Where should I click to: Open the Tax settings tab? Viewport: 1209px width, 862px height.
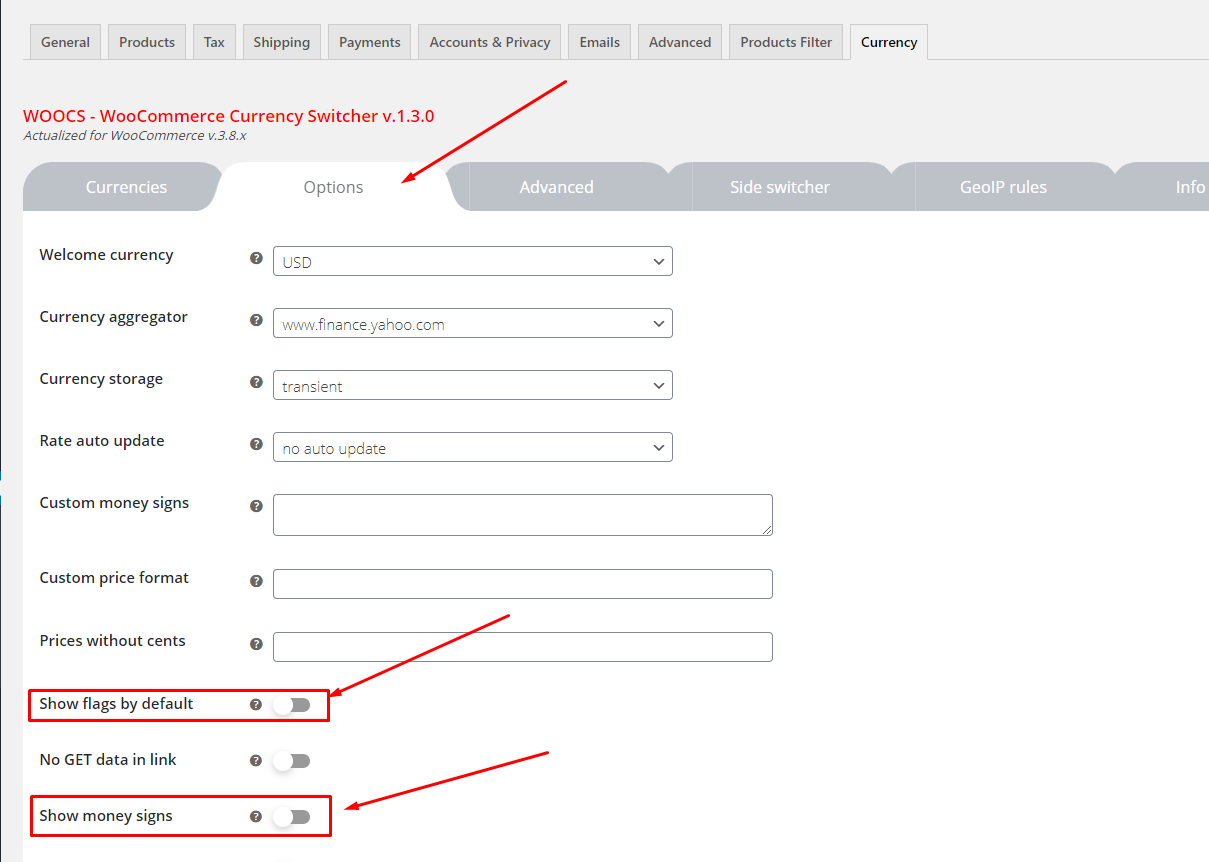[214, 42]
